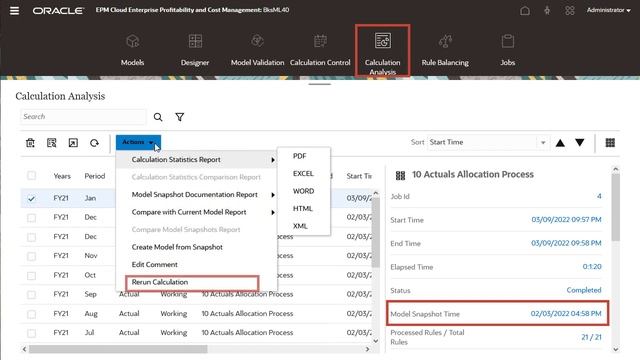Viewport: 640px width, 360px height.
Task: Refresh the calculation analysis list
Action: click(x=94, y=143)
